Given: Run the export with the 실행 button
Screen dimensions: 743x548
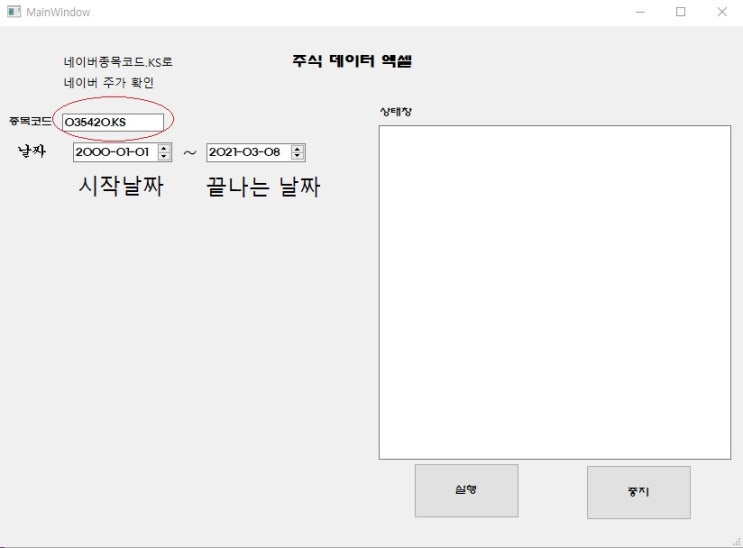Looking at the screenshot, I should pyautogui.click(x=466, y=490).
